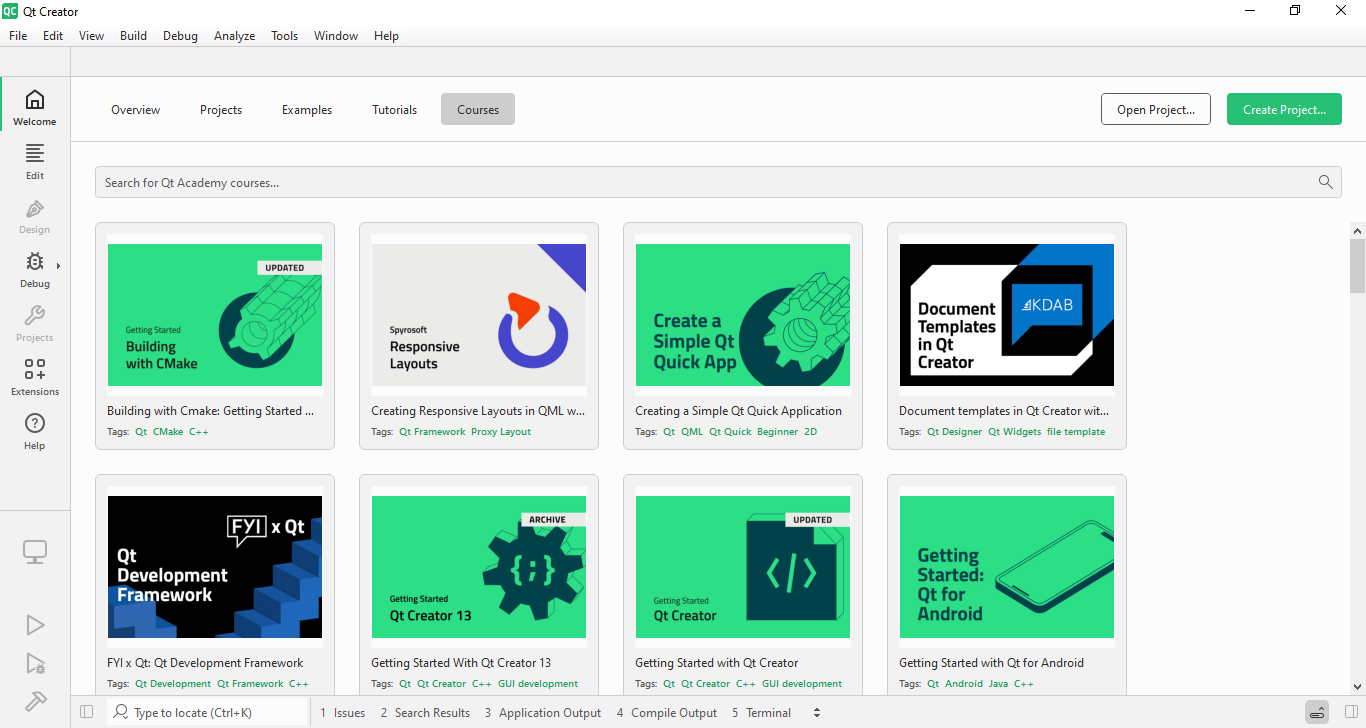
Task: Open the Build menu
Action: 133,36
